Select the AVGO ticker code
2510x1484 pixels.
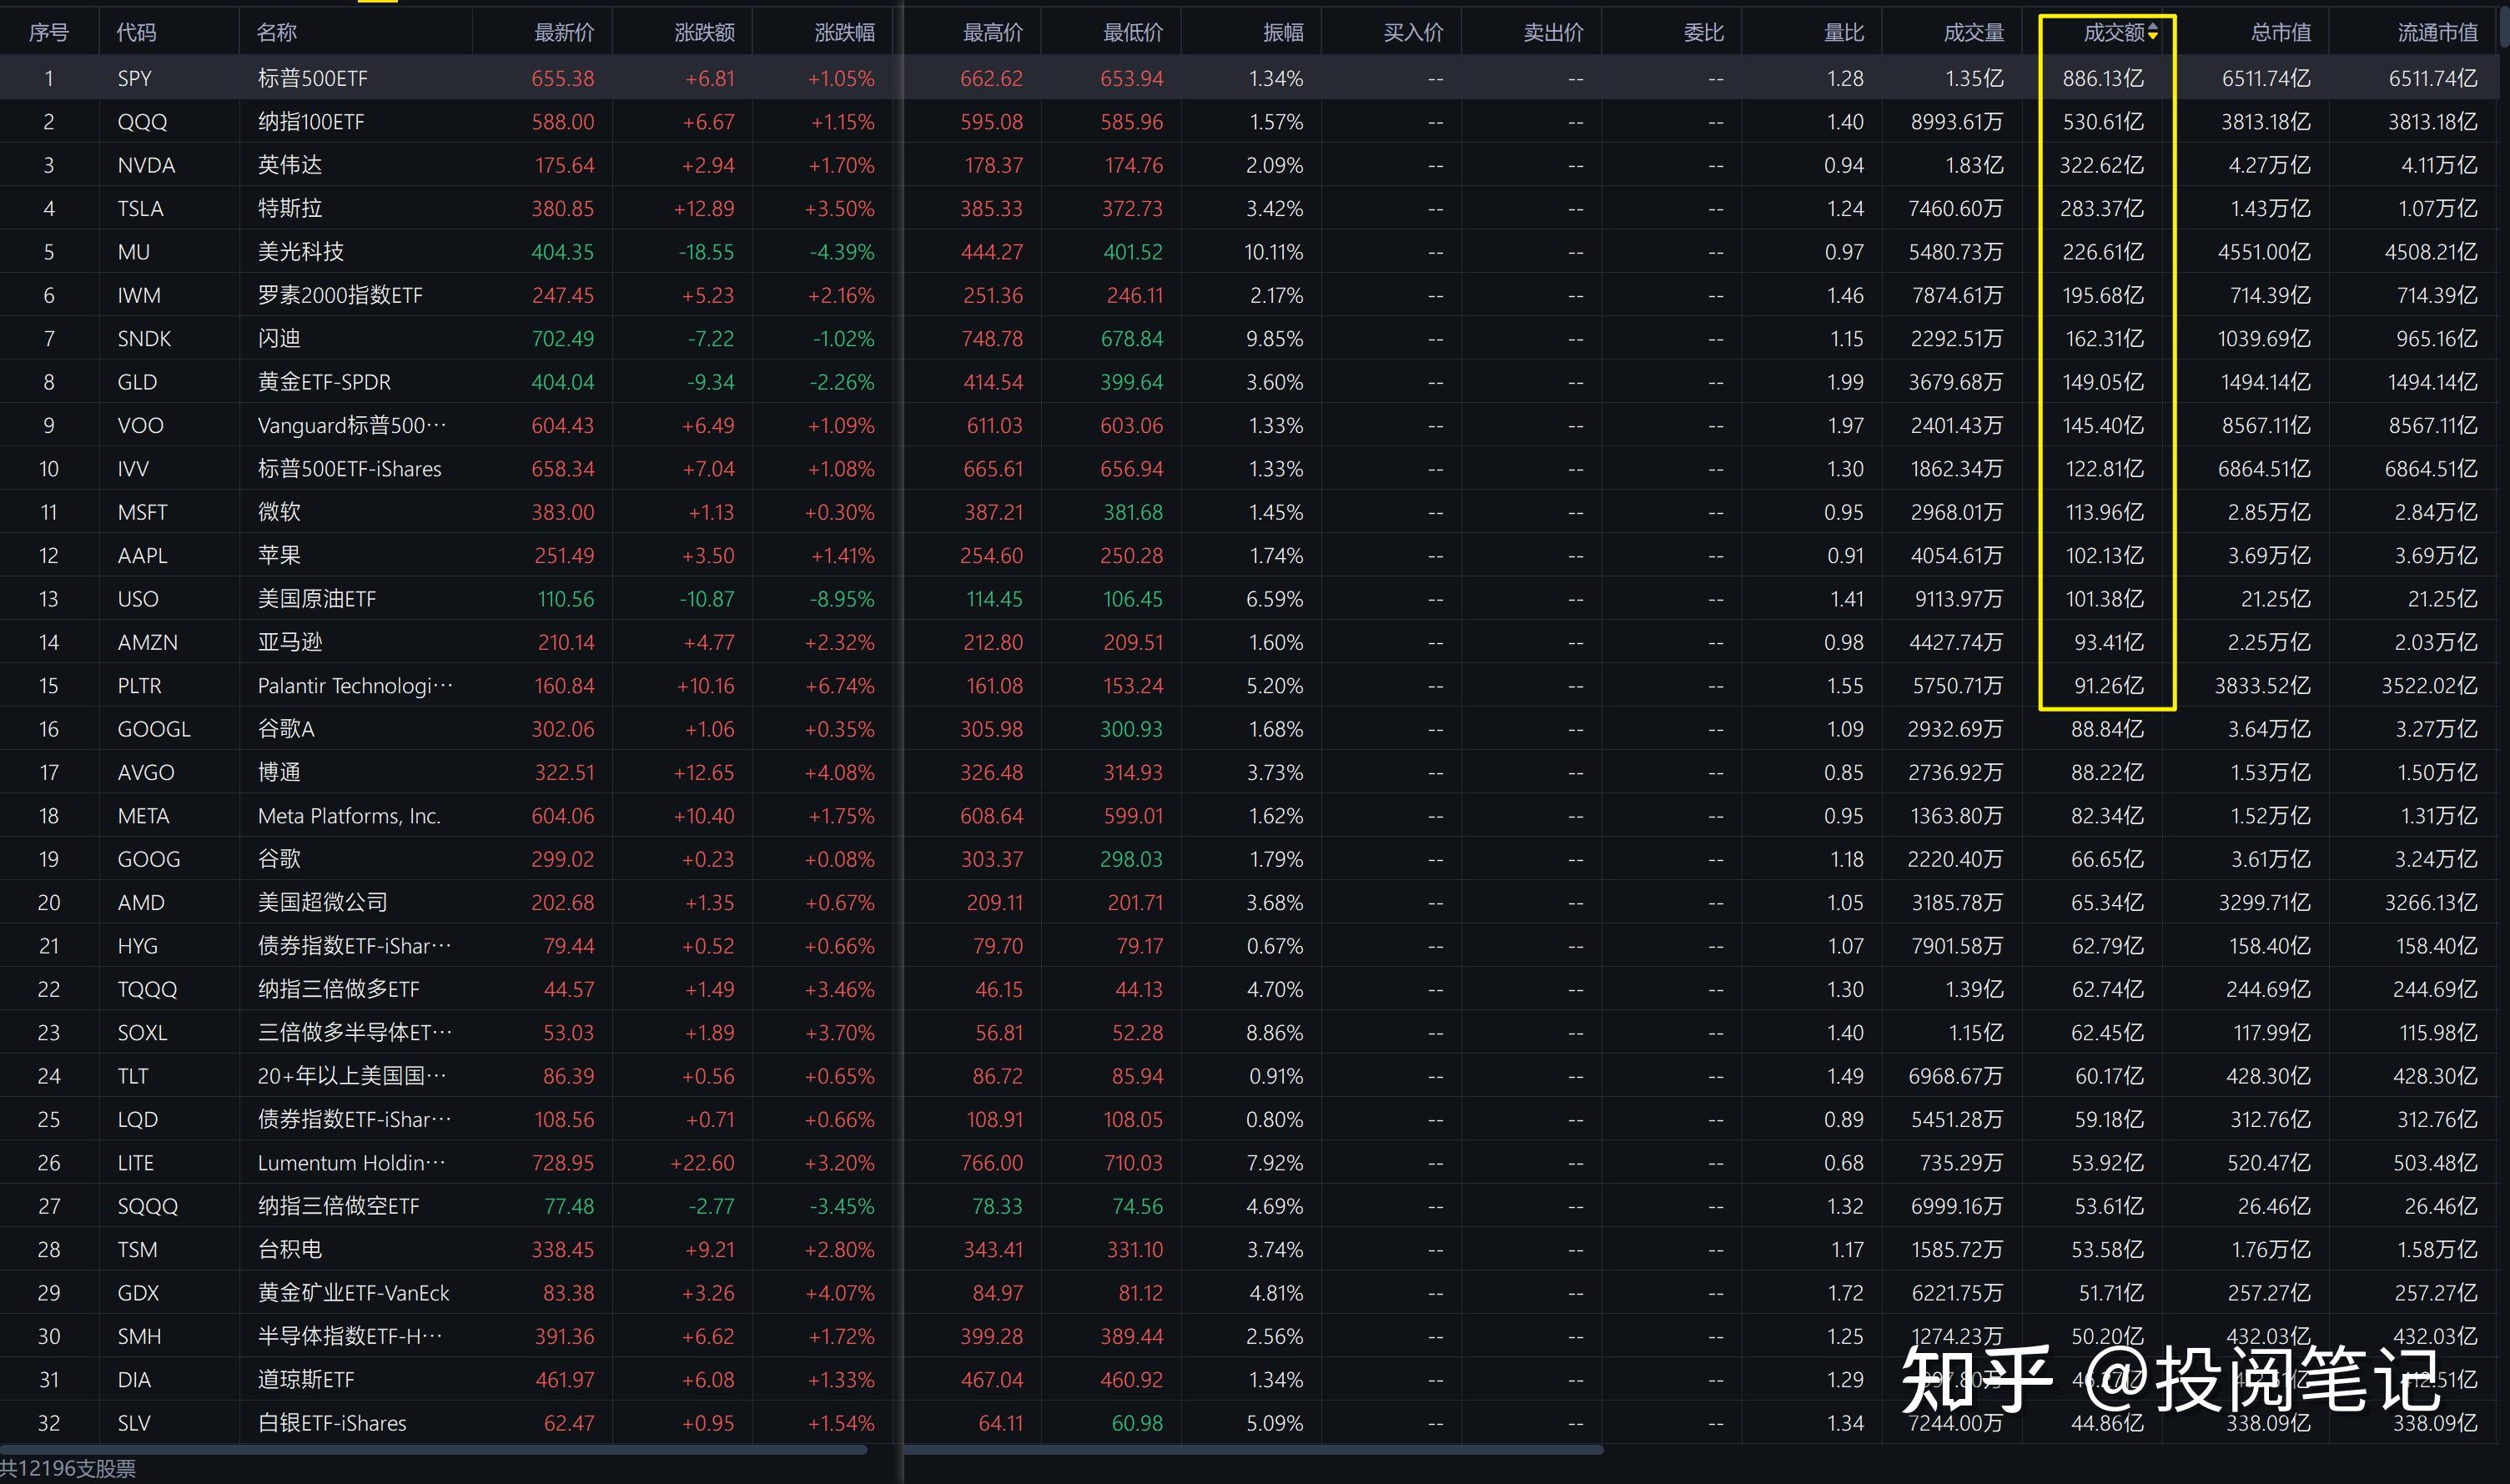coord(146,773)
